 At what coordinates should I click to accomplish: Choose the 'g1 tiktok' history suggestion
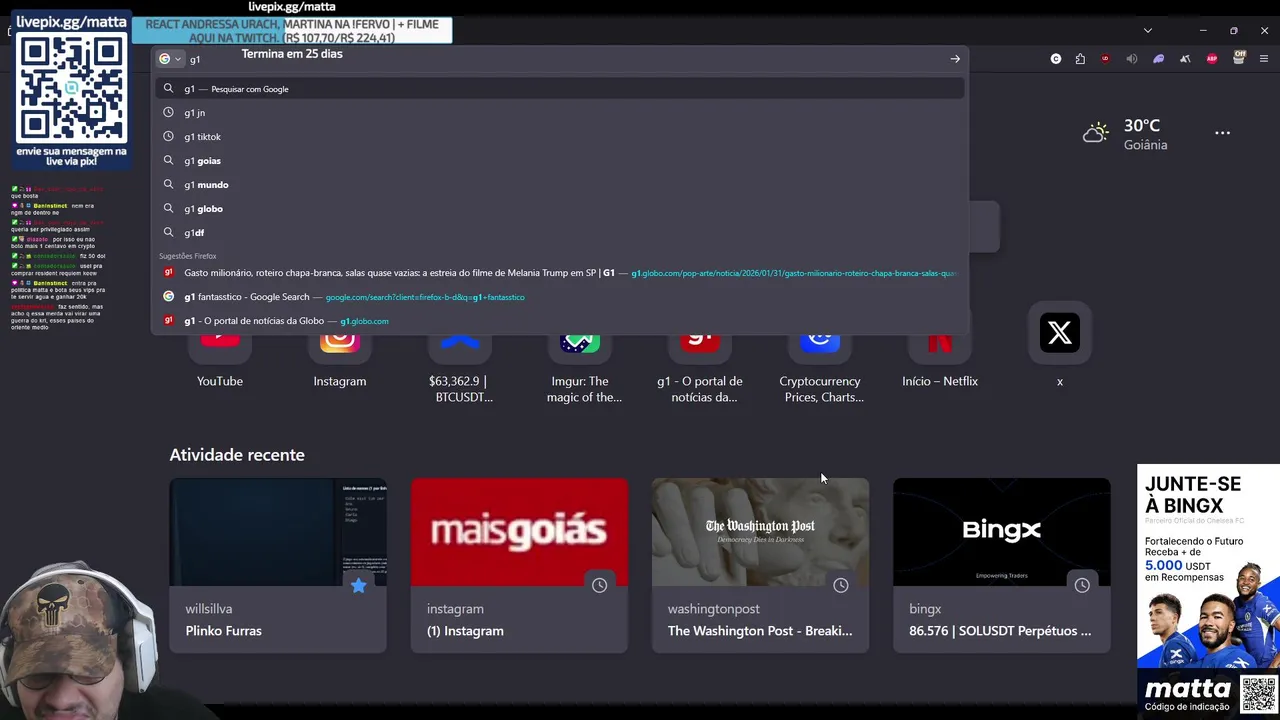click(x=560, y=137)
